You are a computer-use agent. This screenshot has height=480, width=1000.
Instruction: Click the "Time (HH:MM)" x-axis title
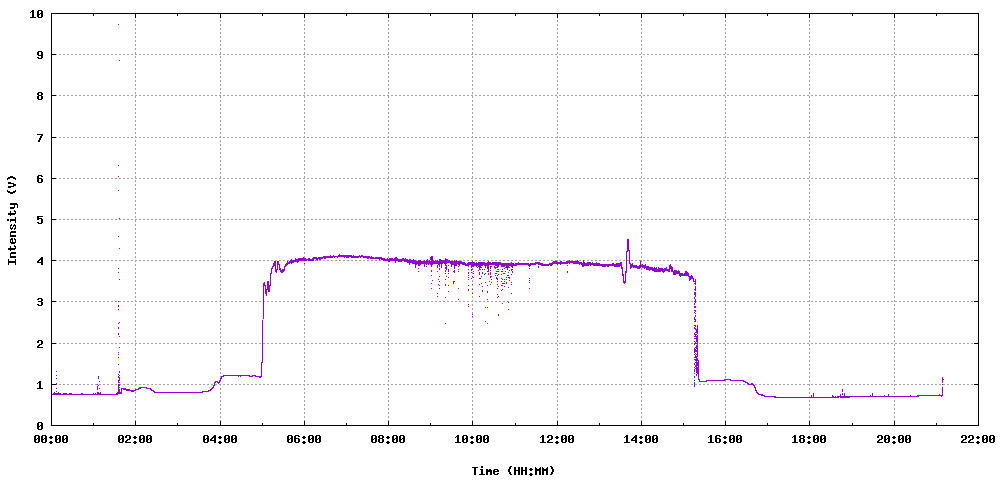(x=513, y=471)
